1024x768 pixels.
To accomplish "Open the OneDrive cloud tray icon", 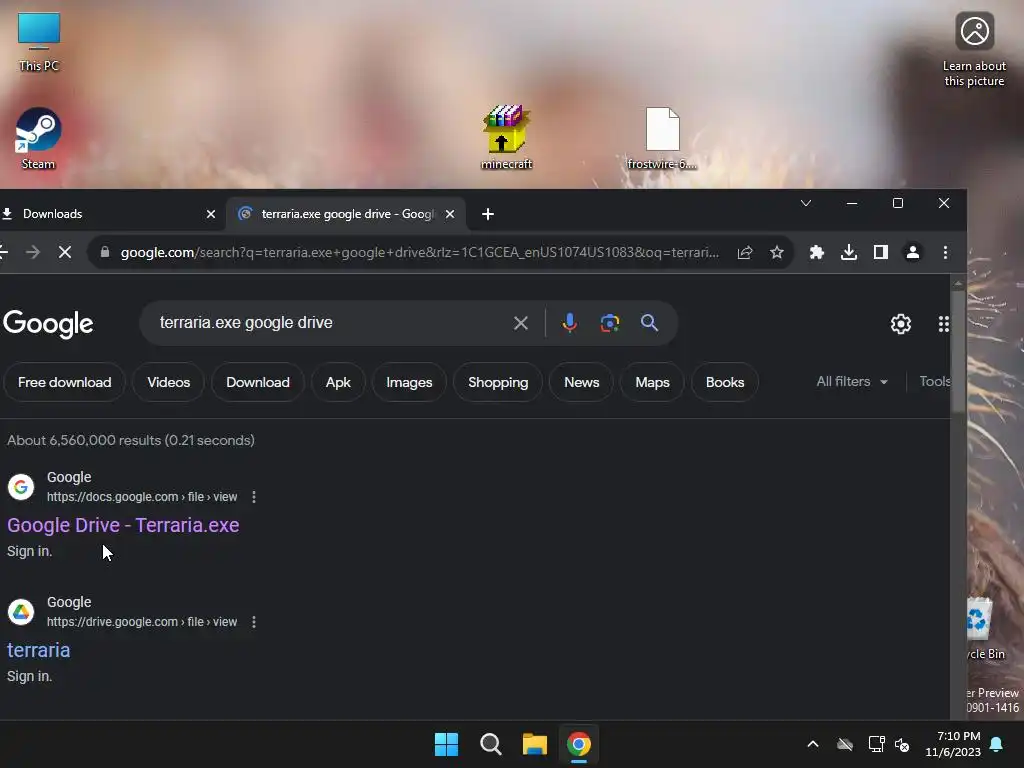I will click(845, 744).
